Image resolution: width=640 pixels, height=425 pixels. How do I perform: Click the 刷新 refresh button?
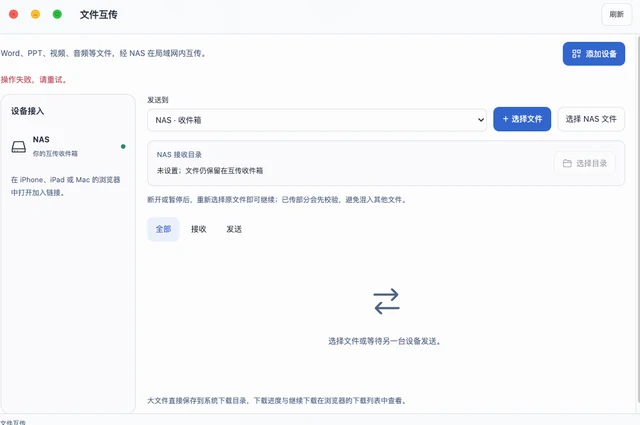pyautogui.click(x=616, y=14)
